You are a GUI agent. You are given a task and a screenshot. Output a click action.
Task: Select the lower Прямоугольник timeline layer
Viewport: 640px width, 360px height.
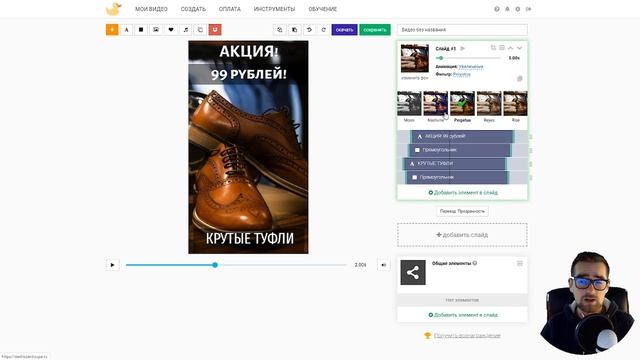[457, 178]
